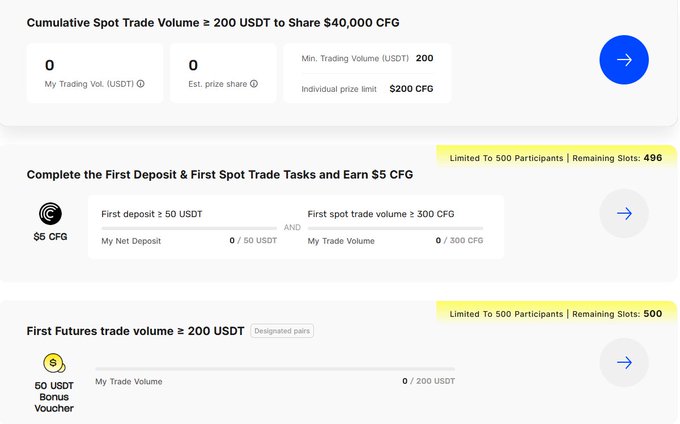Click the blue arrow button for Cumulative Spot Trade
The width and height of the screenshot is (680, 424).
[x=624, y=60]
